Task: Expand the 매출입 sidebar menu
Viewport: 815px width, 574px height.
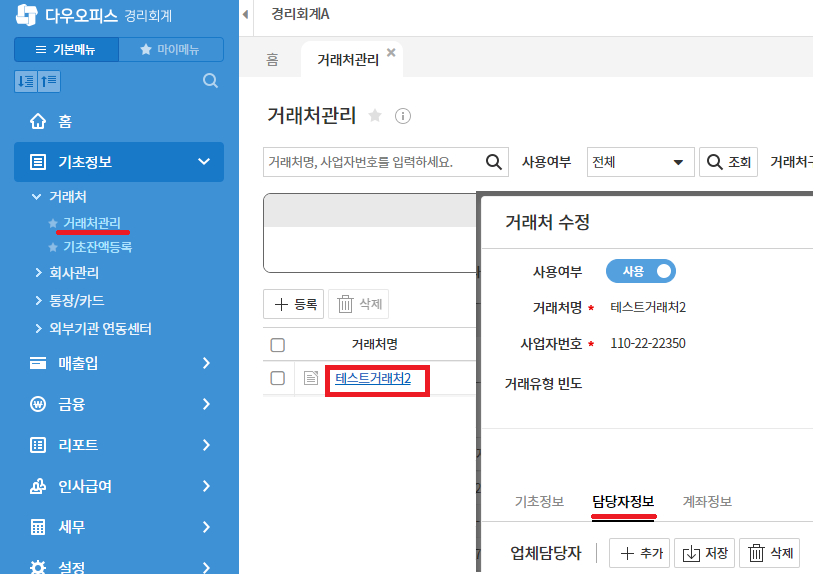Action: click(x=119, y=363)
